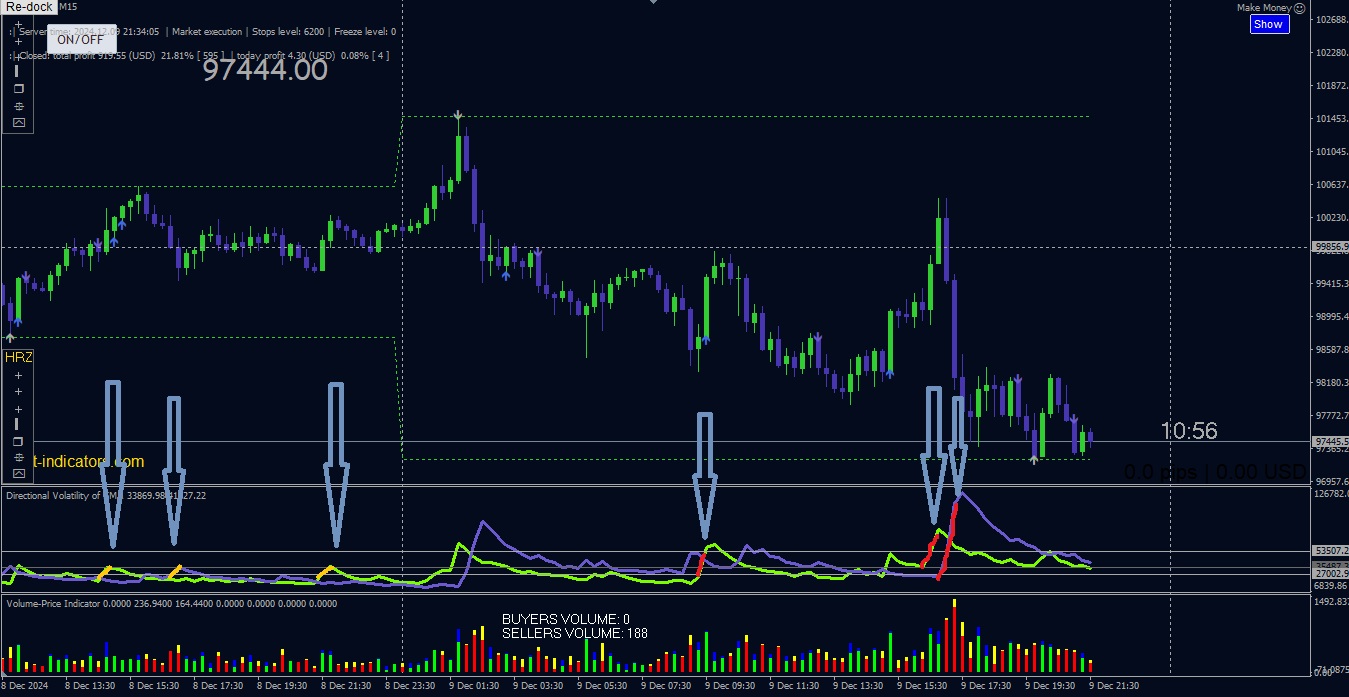
Task: Click the crosshair icon in HRZ panel
Action: click(x=18, y=457)
